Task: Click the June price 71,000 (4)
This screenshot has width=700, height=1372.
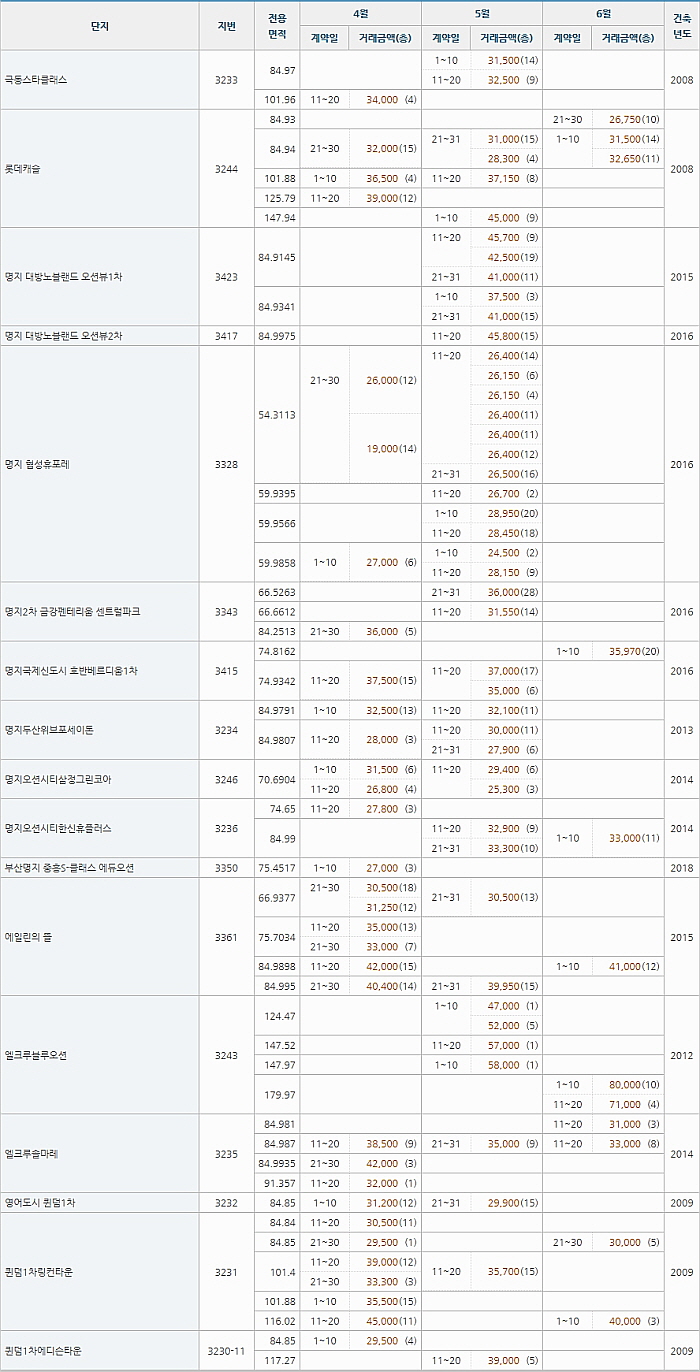Action: tap(634, 1105)
